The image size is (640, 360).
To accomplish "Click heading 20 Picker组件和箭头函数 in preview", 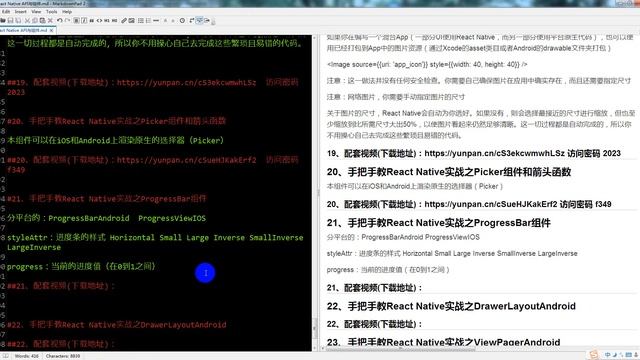I will click(x=449, y=172).
